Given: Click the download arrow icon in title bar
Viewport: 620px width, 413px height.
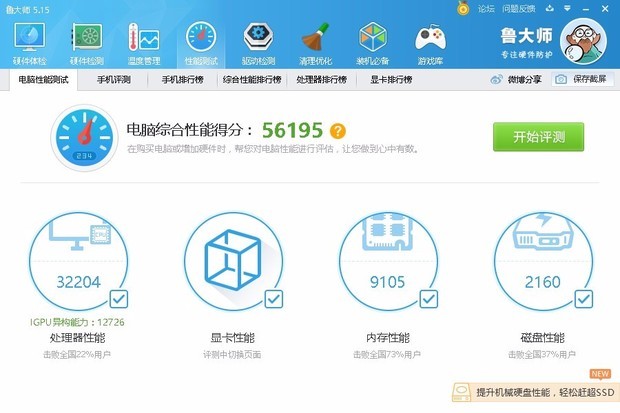Looking at the screenshot, I should click(550, 8).
